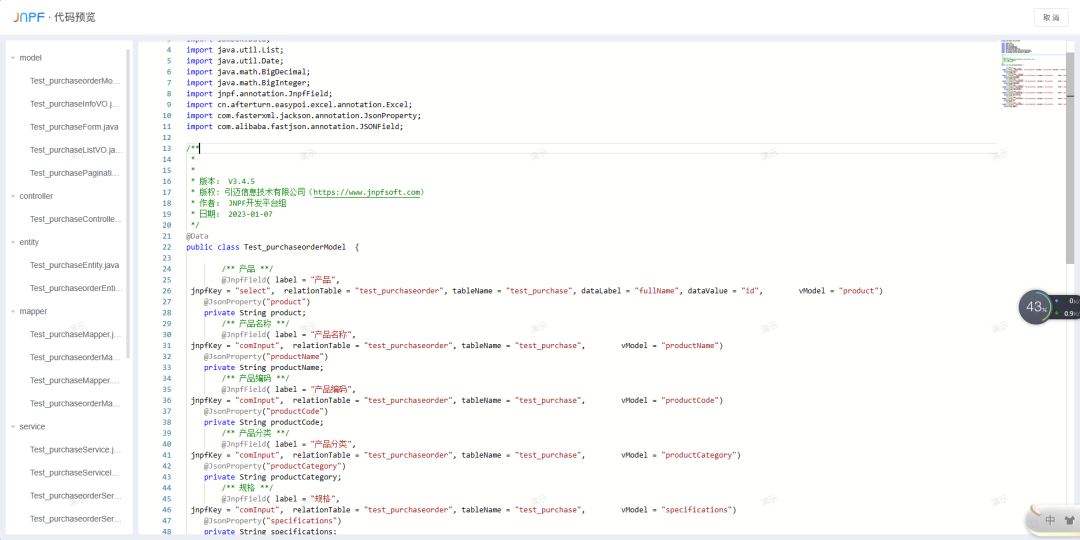
Task: Place cursor on 'import java.util.List;' line
Action: (x=234, y=50)
